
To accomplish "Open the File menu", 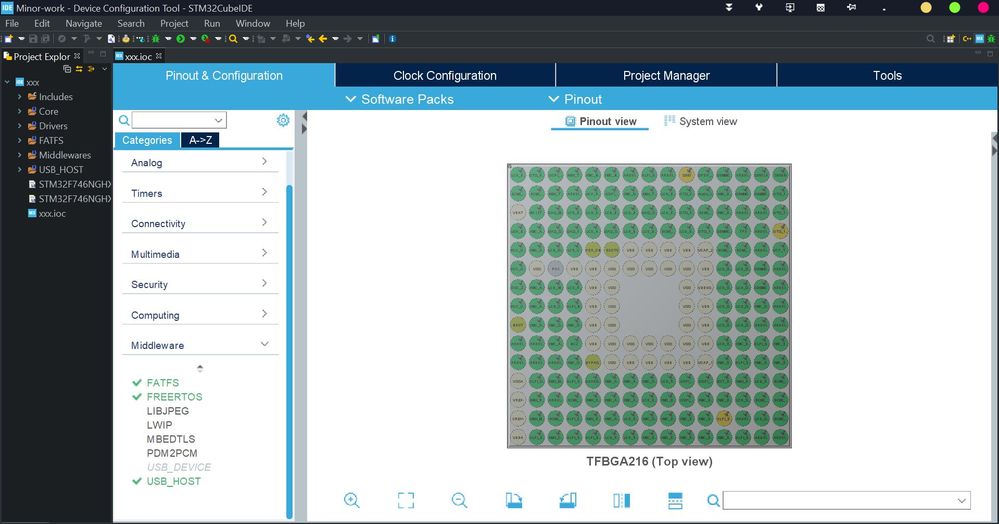I will tap(12, 24).
